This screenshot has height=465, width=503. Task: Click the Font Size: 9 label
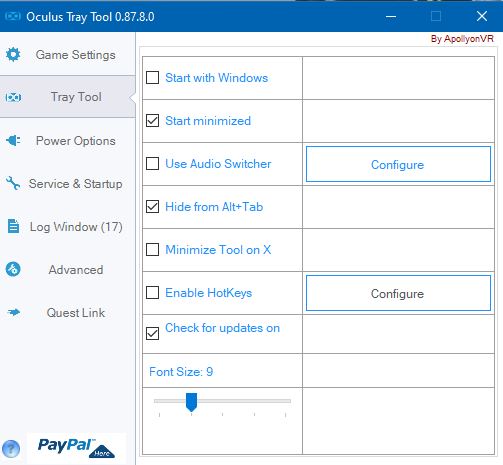click(x=181, y=372)
